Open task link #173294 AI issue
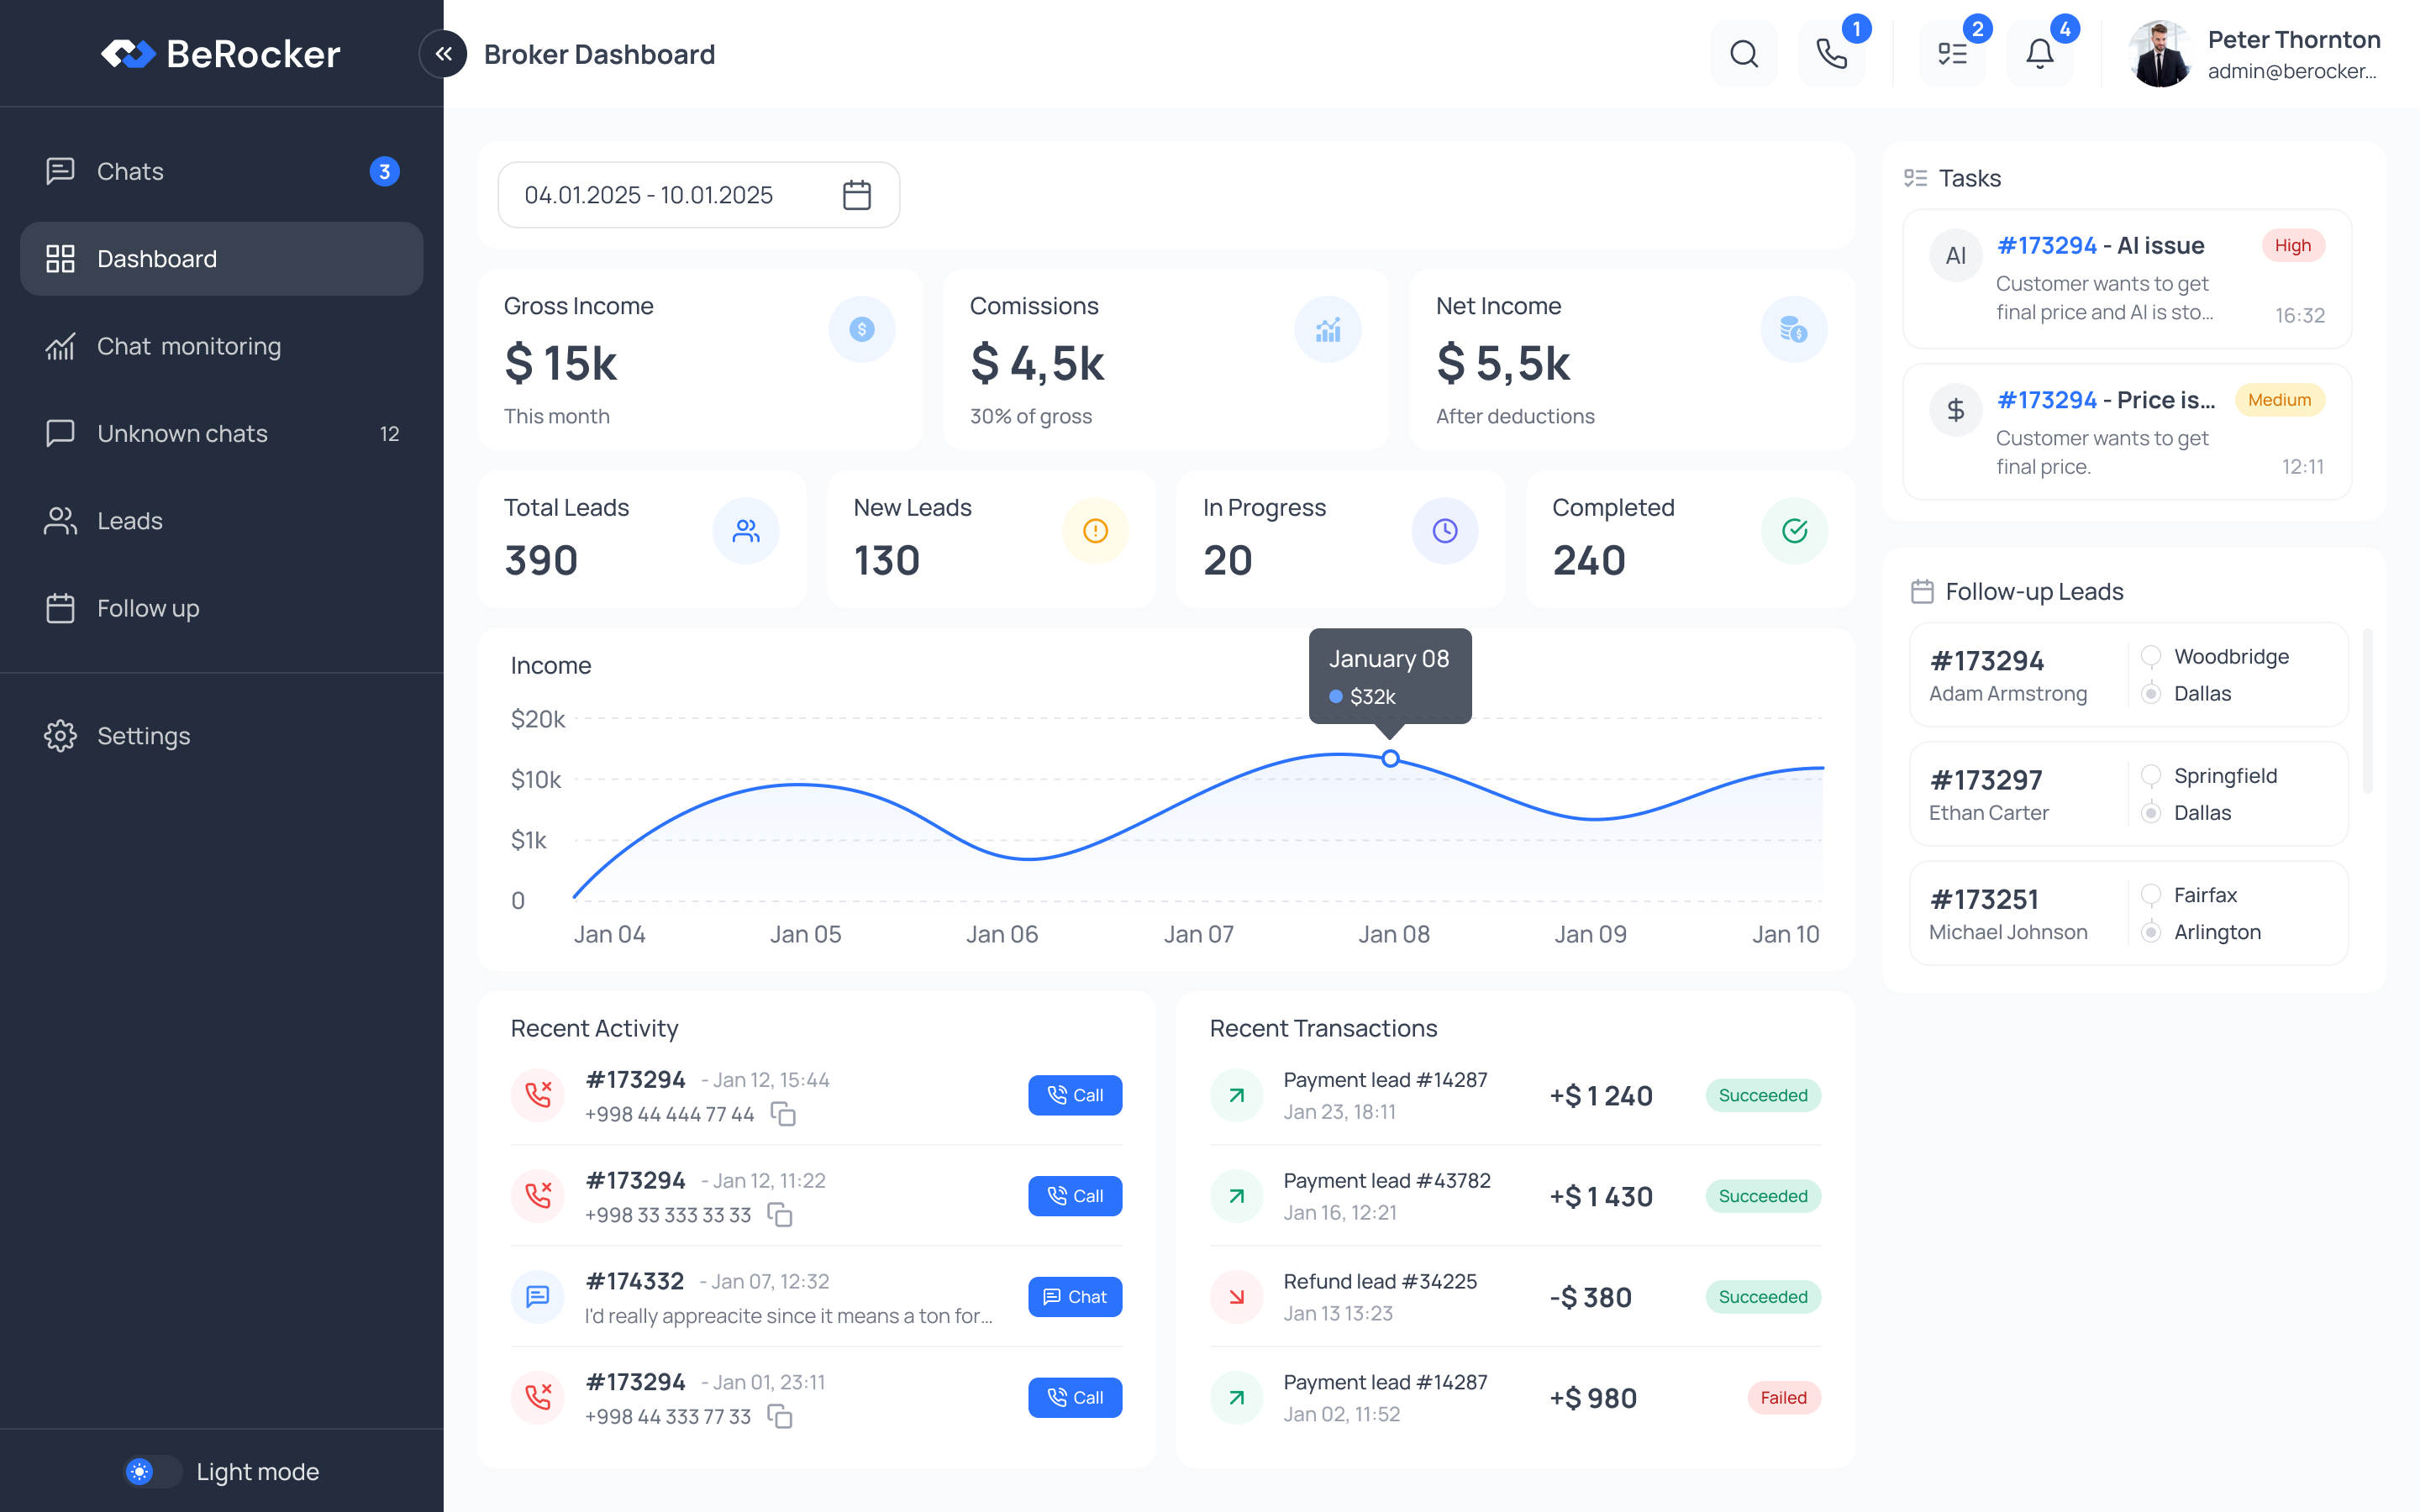Screen dimensions: 2420x1512 2046,246
